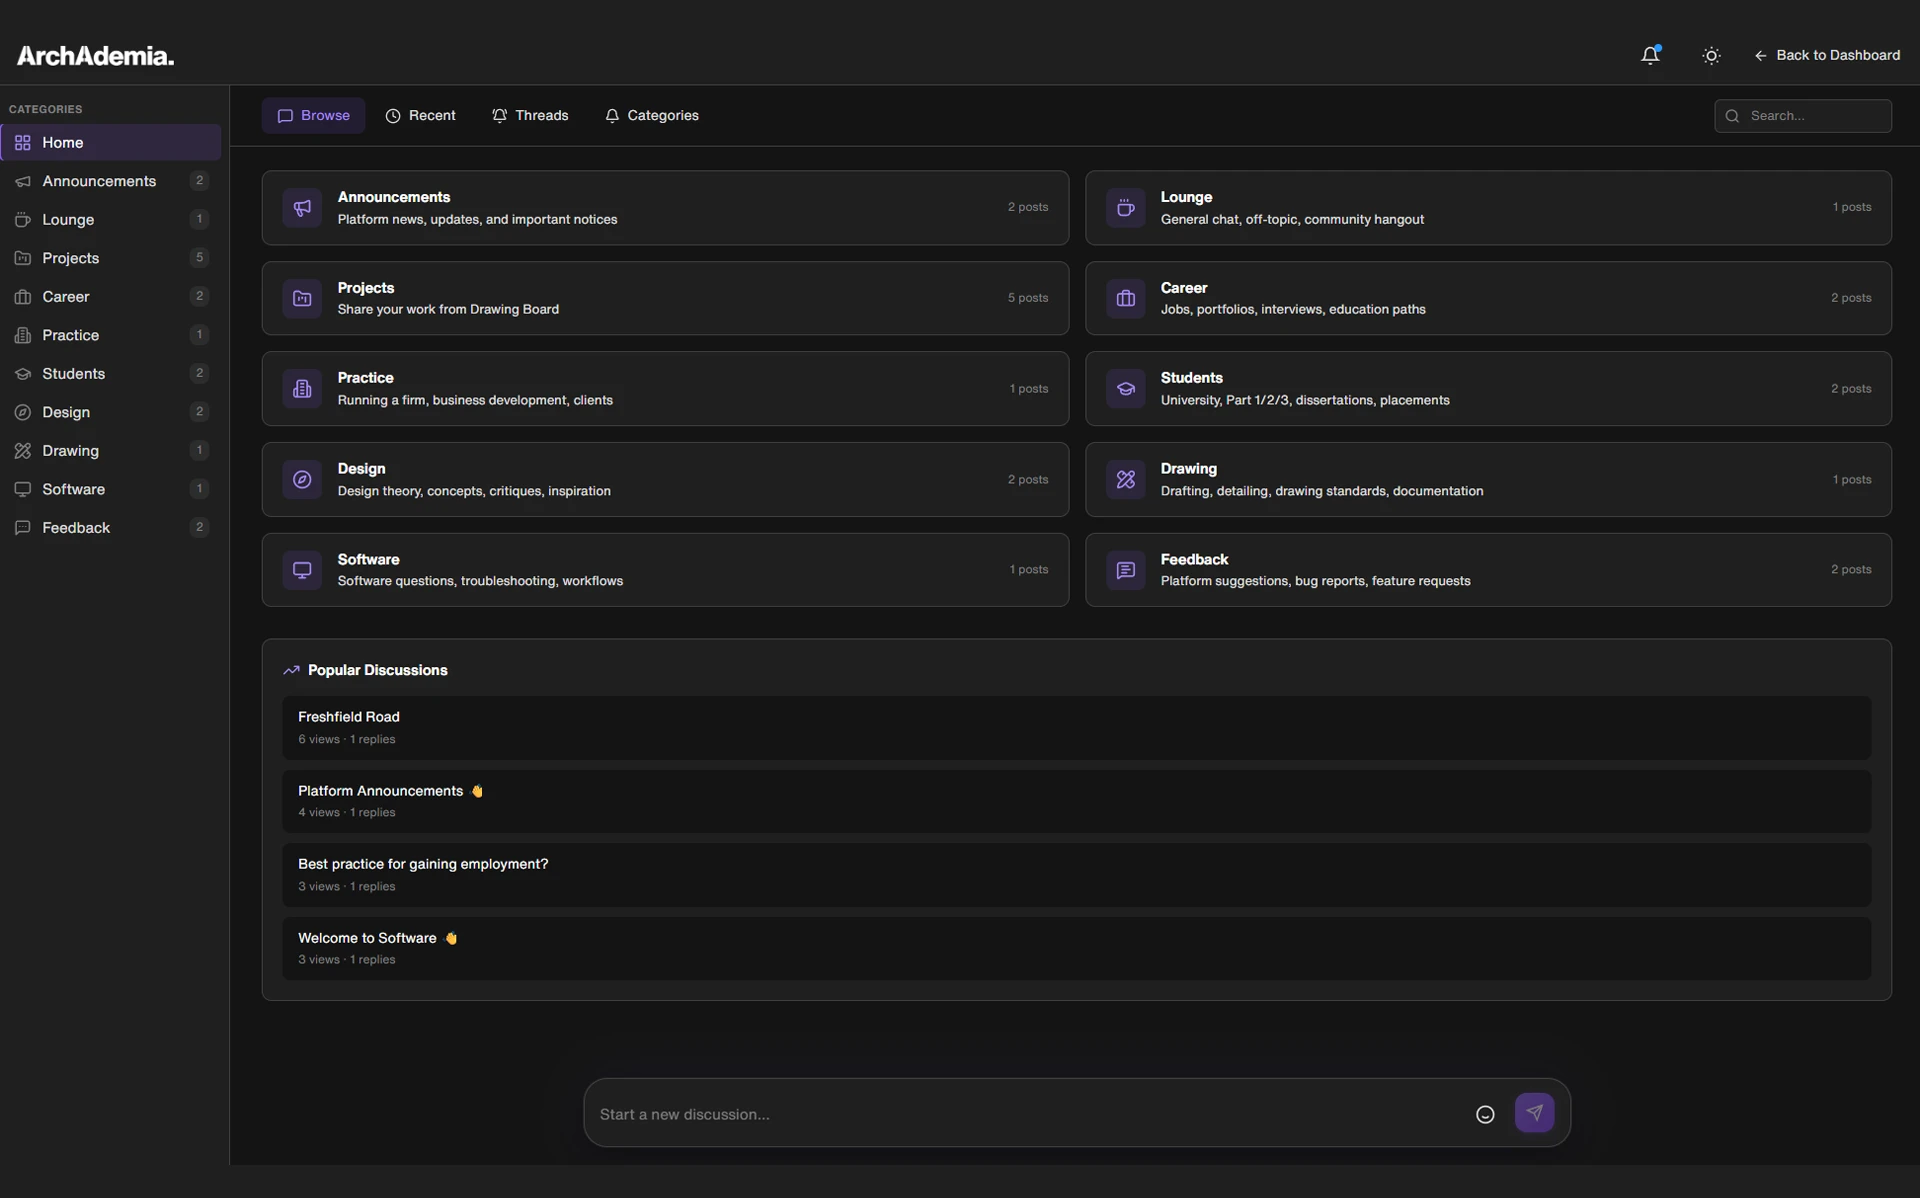Focus the Start a new discussion box

pos(1020,1114)
